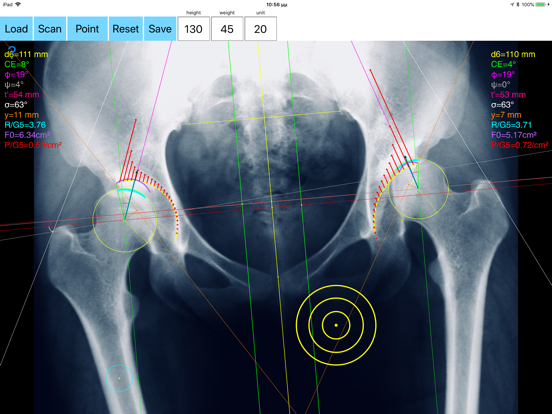Click the left P/G5=0.59/cm² value

point(33,145)
